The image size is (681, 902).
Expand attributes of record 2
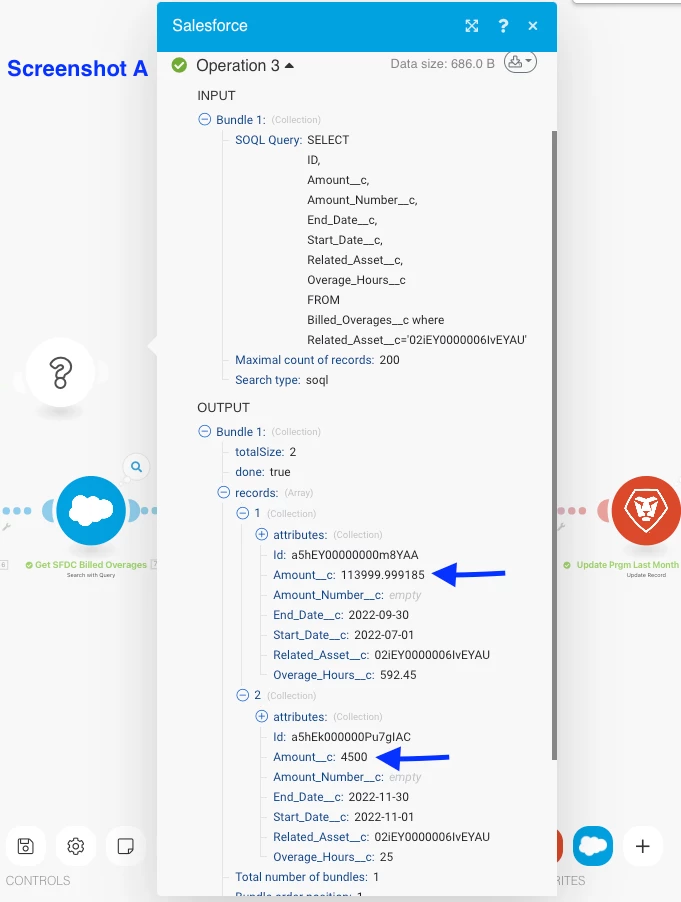click(262, 716)
